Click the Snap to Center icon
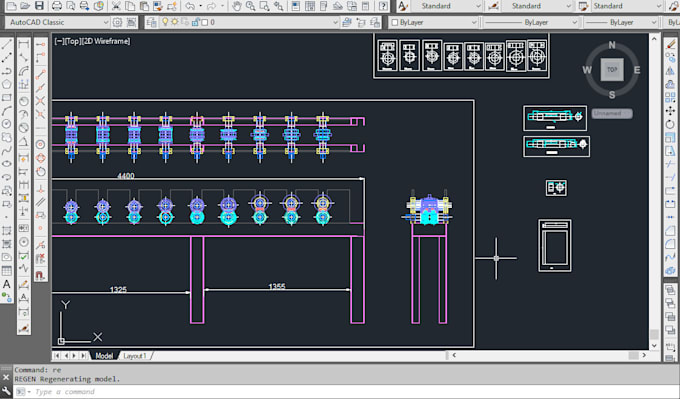Image resolution: width=680 pixels, height=399 pixels. [40, 144]
